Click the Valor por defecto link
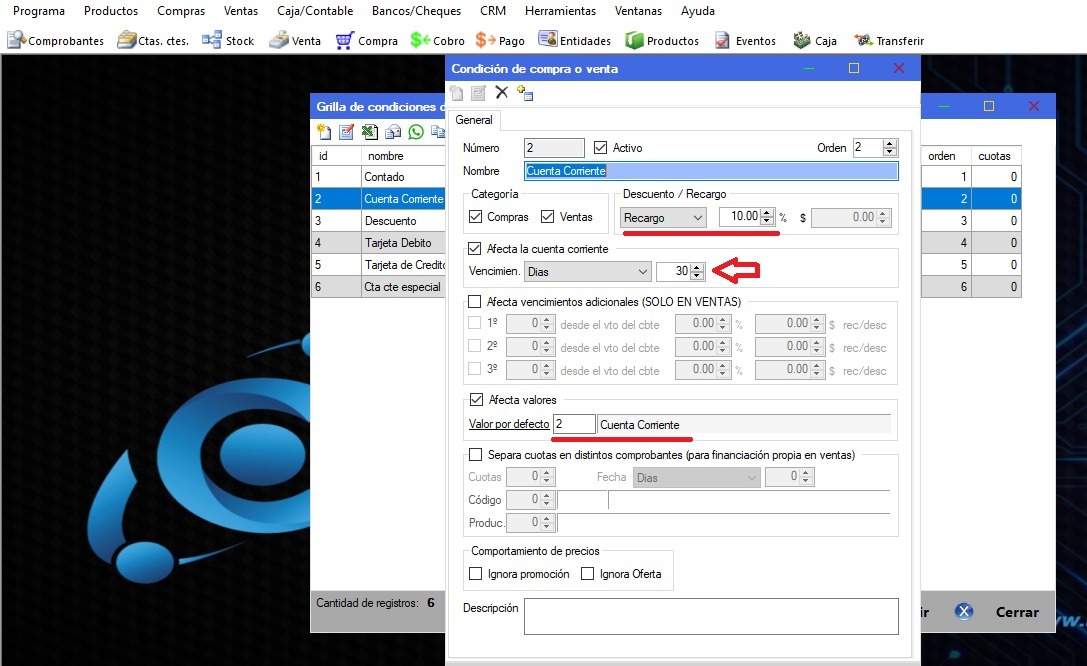Image resolution: width=1087 pixels, height=666 pixels. pyautogui.click(x=509, y=424)
